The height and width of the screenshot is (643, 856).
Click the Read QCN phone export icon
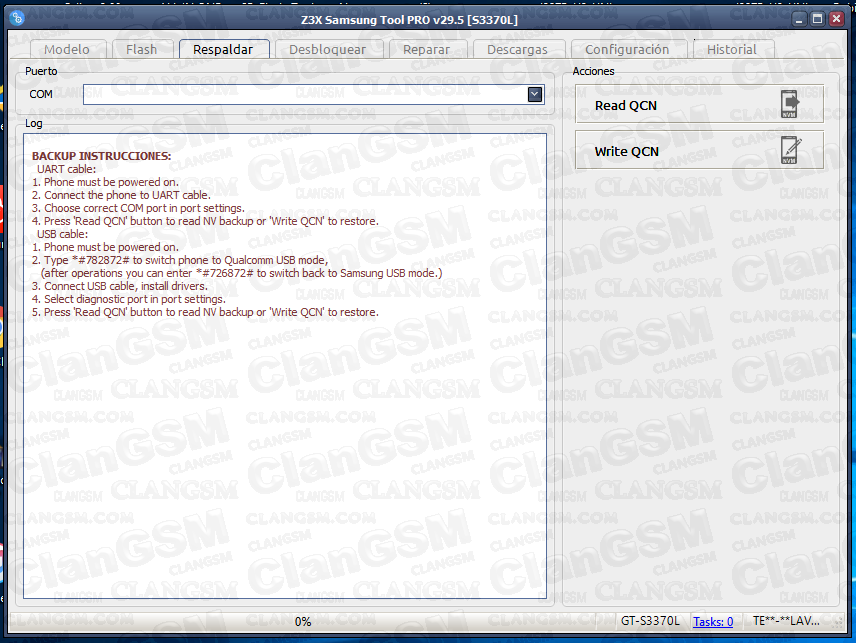[x=789, y=104]
